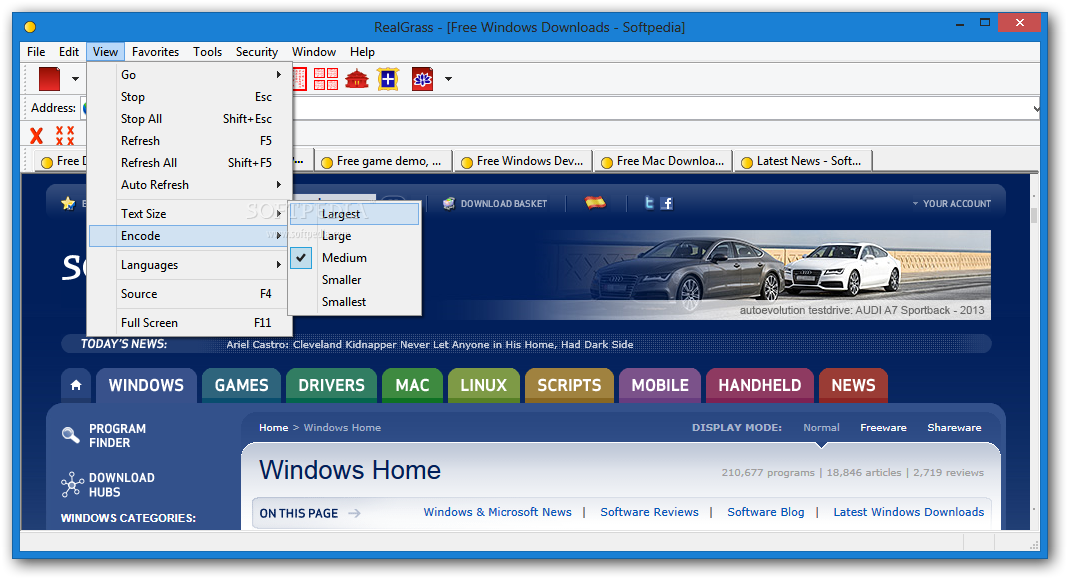Open the Window menu
The width and height of the screenshot is (1068, 579).
[314, 52]
